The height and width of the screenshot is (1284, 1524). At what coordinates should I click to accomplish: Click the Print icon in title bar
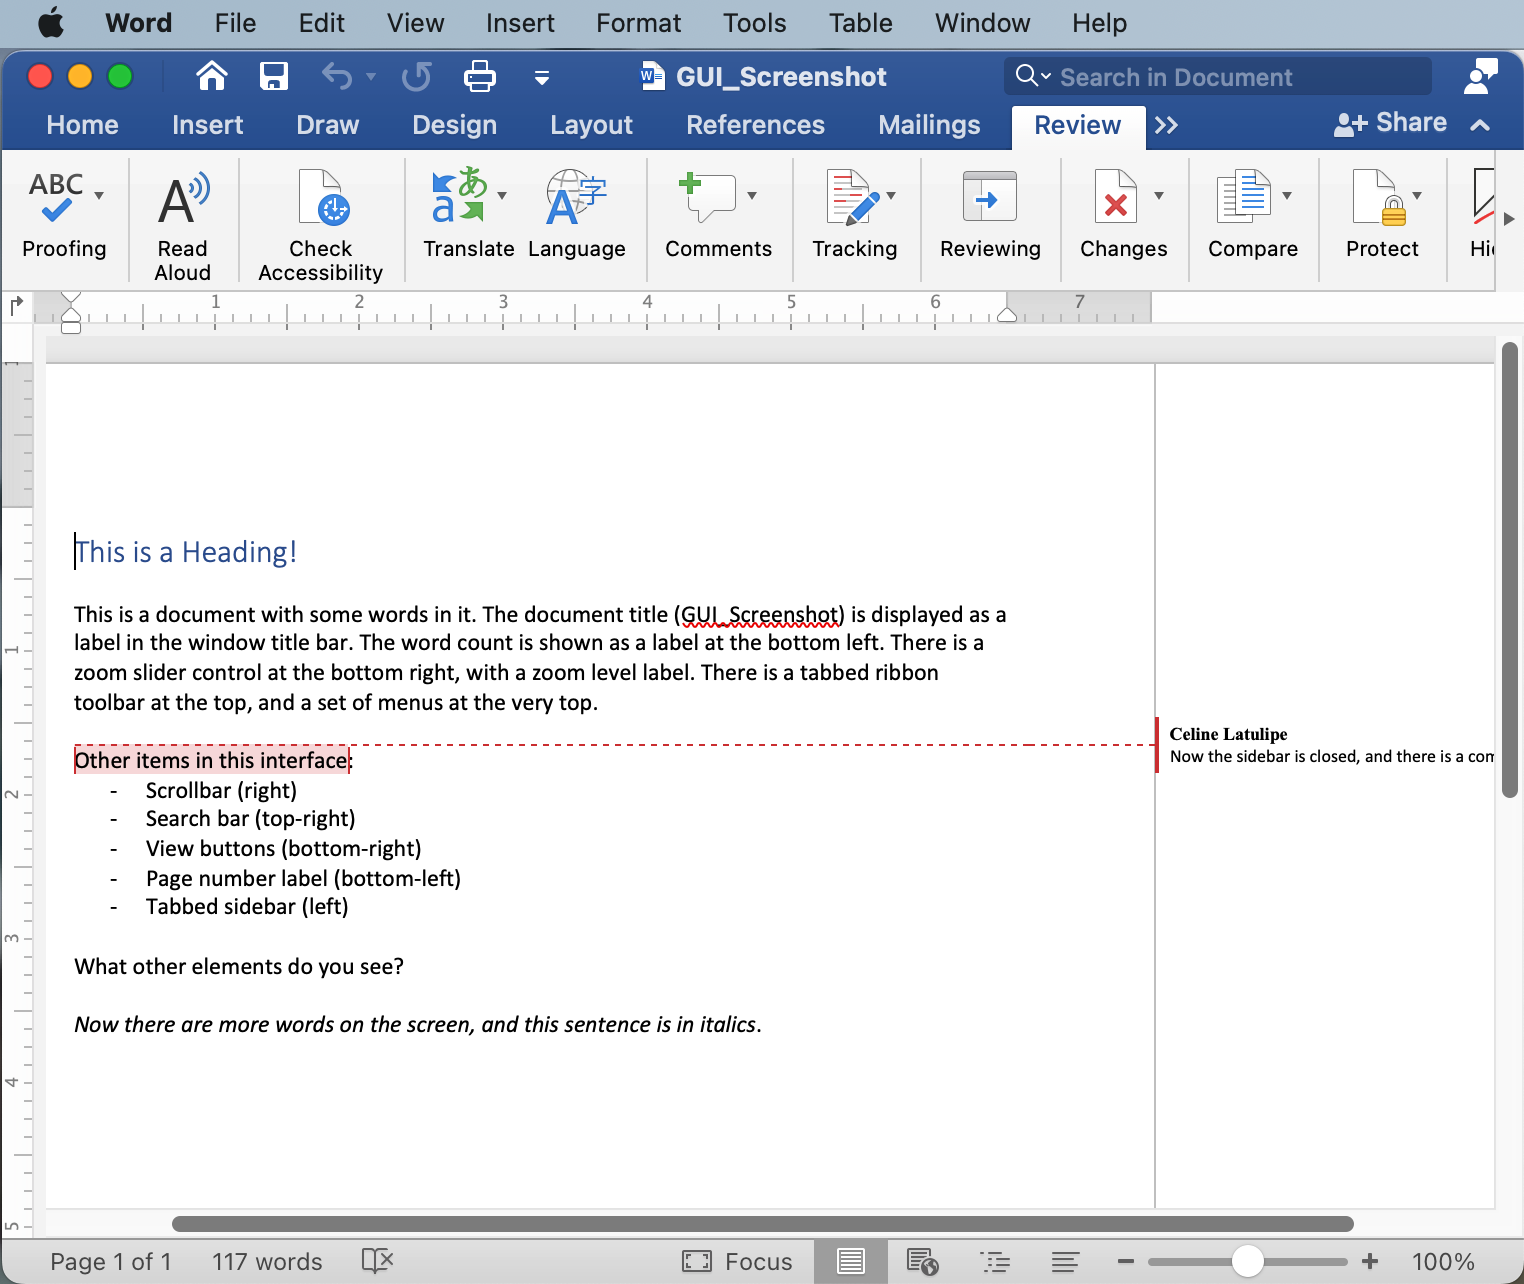(479, 76)
